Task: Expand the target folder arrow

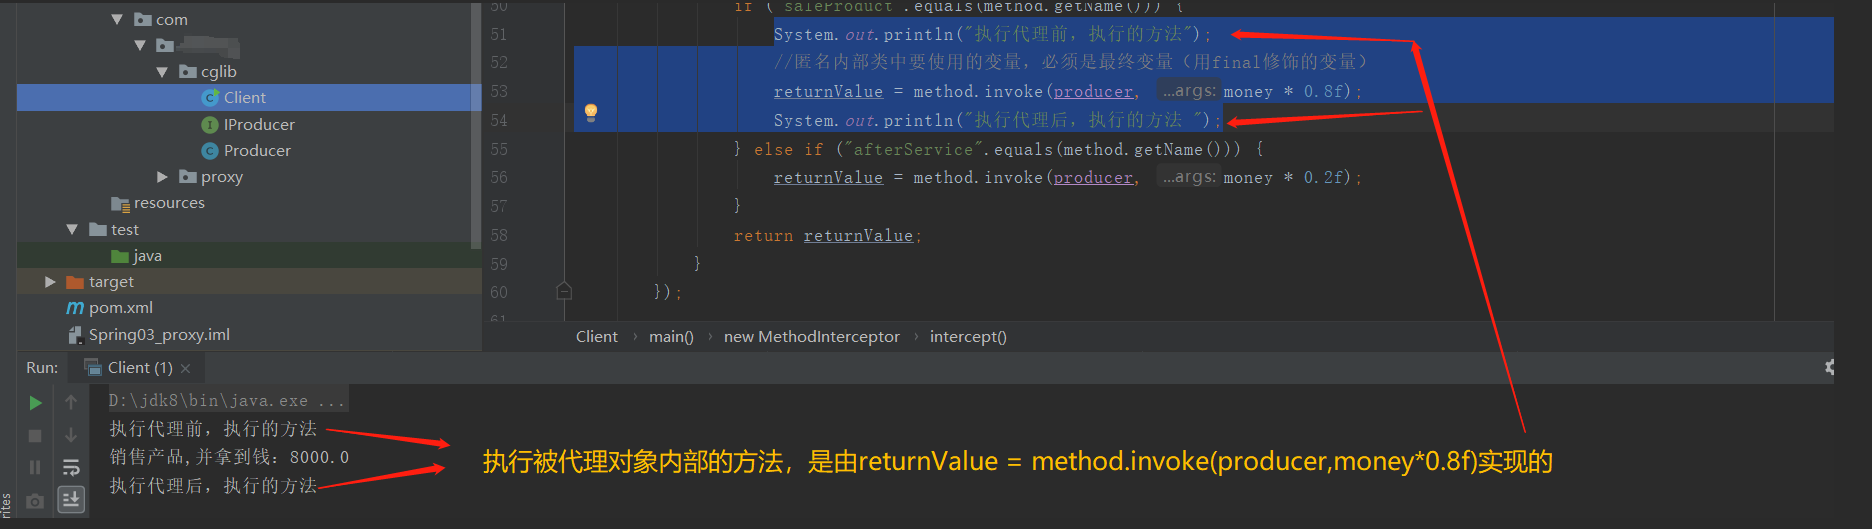Action: click(x=50, y=281)
